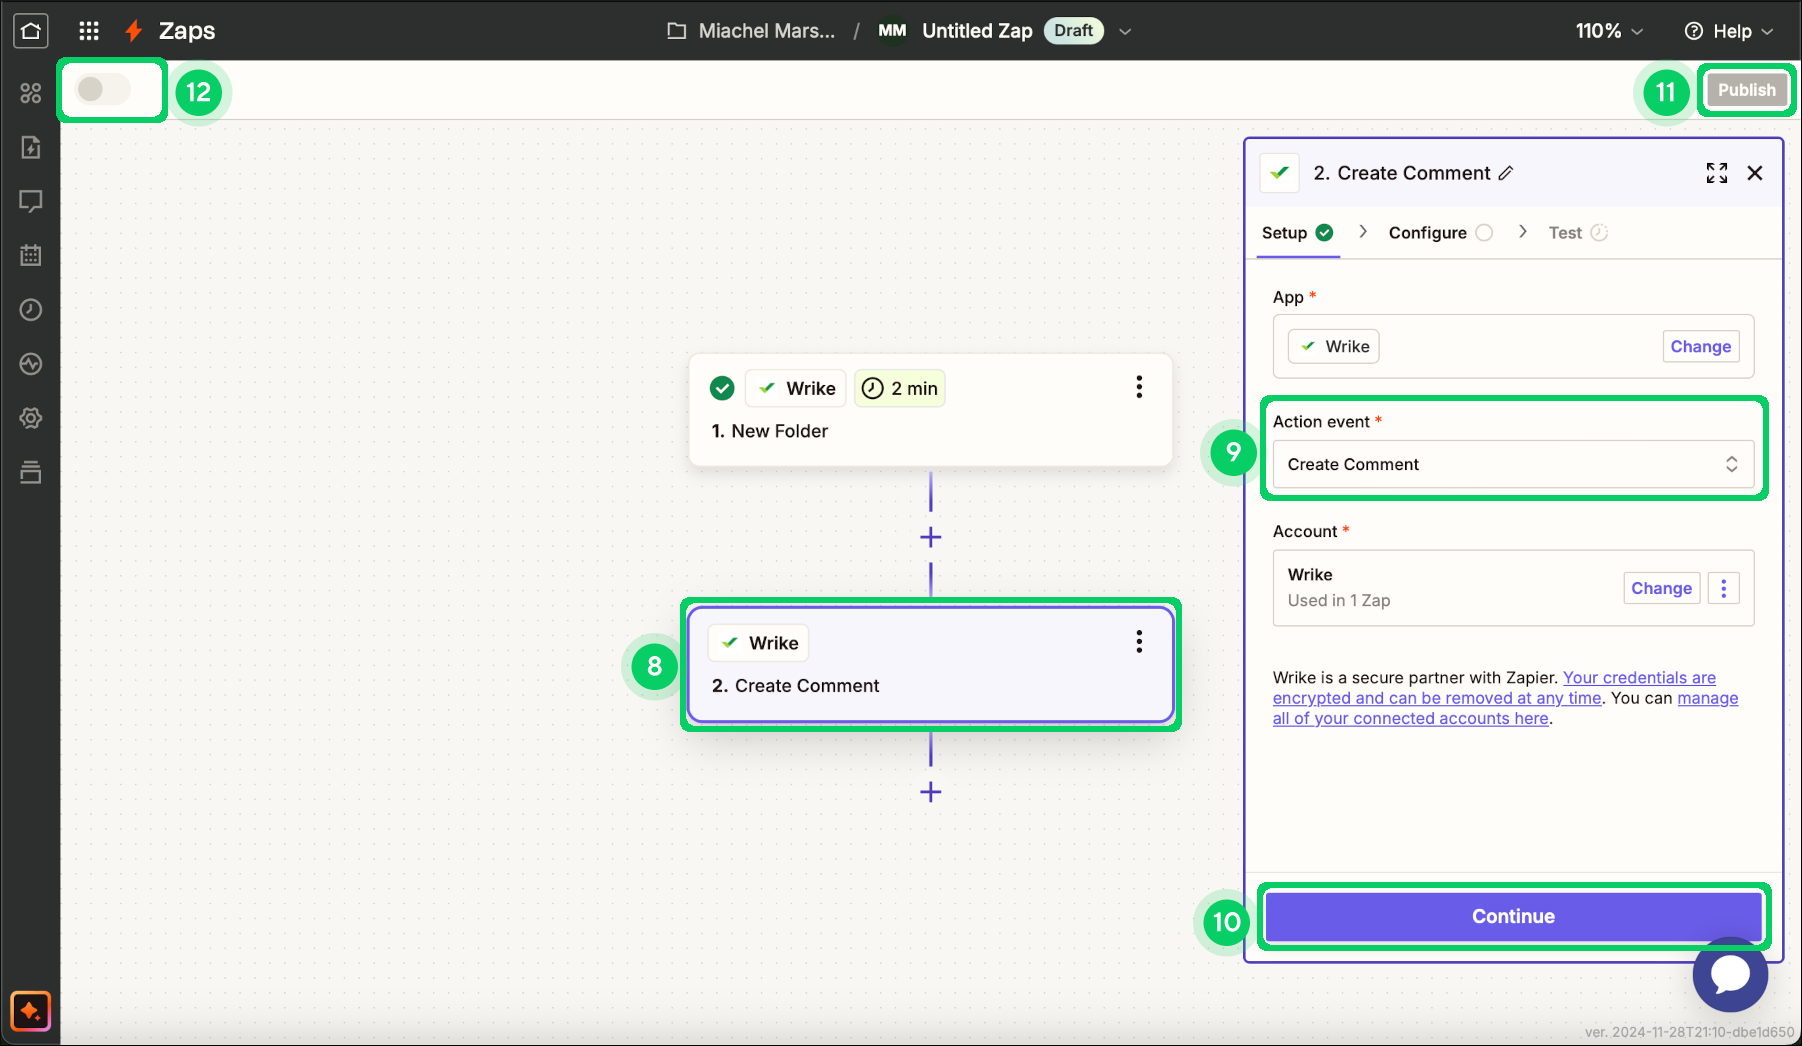Image resolution: width=1802 pixels, height=1046 pixels.
Task: Open the New Folder step options menu
Action: (1139, 387)
